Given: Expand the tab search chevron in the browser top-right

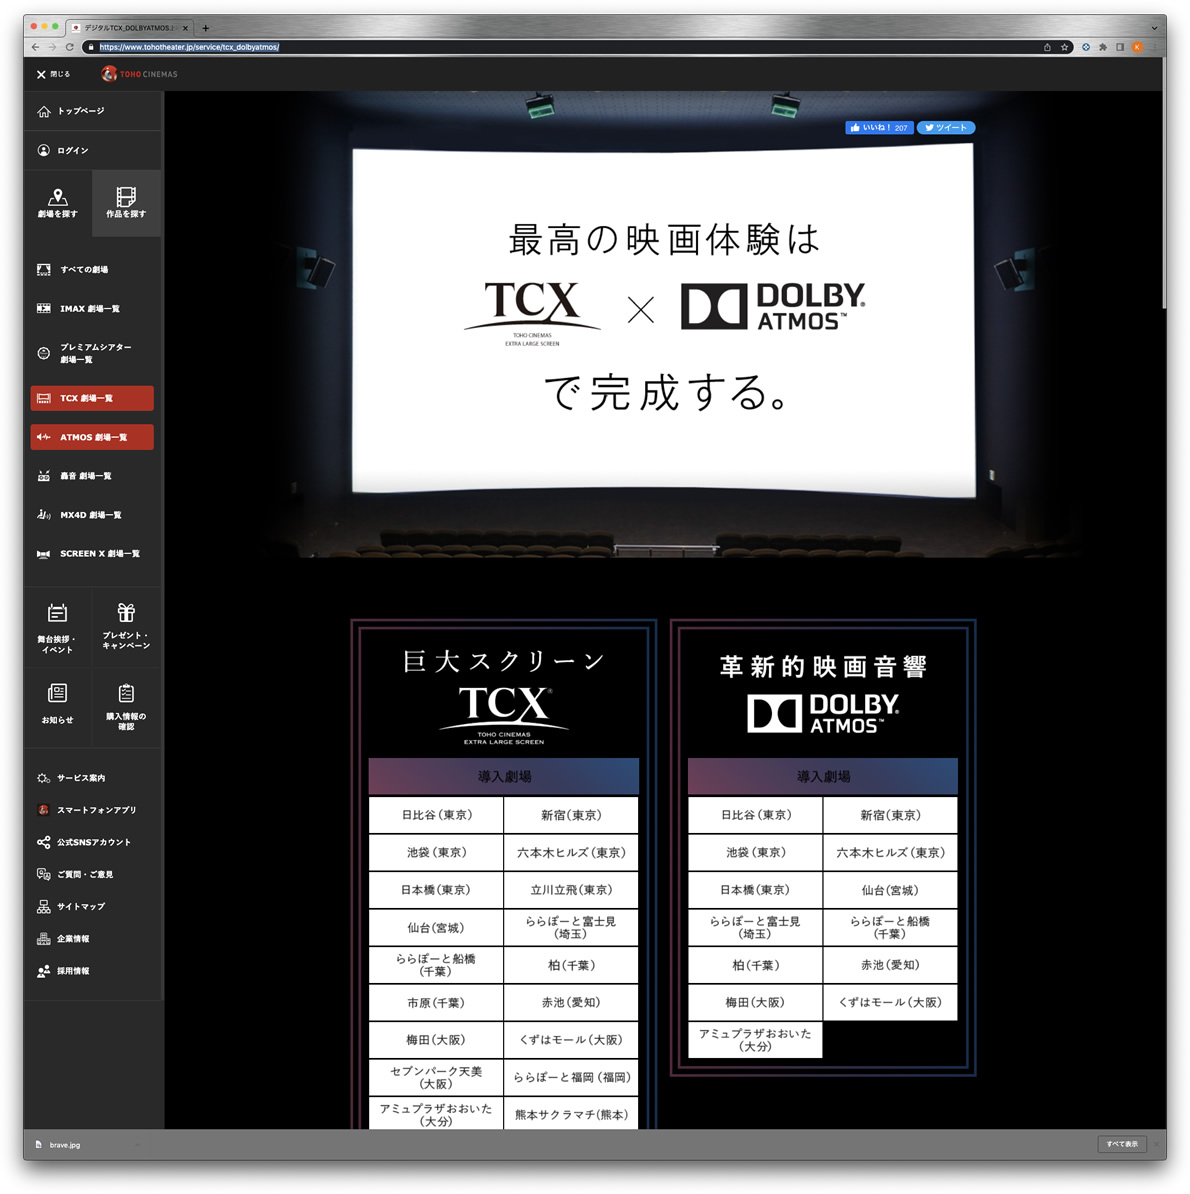Looking at the screenshot, I should [1154, 28].
